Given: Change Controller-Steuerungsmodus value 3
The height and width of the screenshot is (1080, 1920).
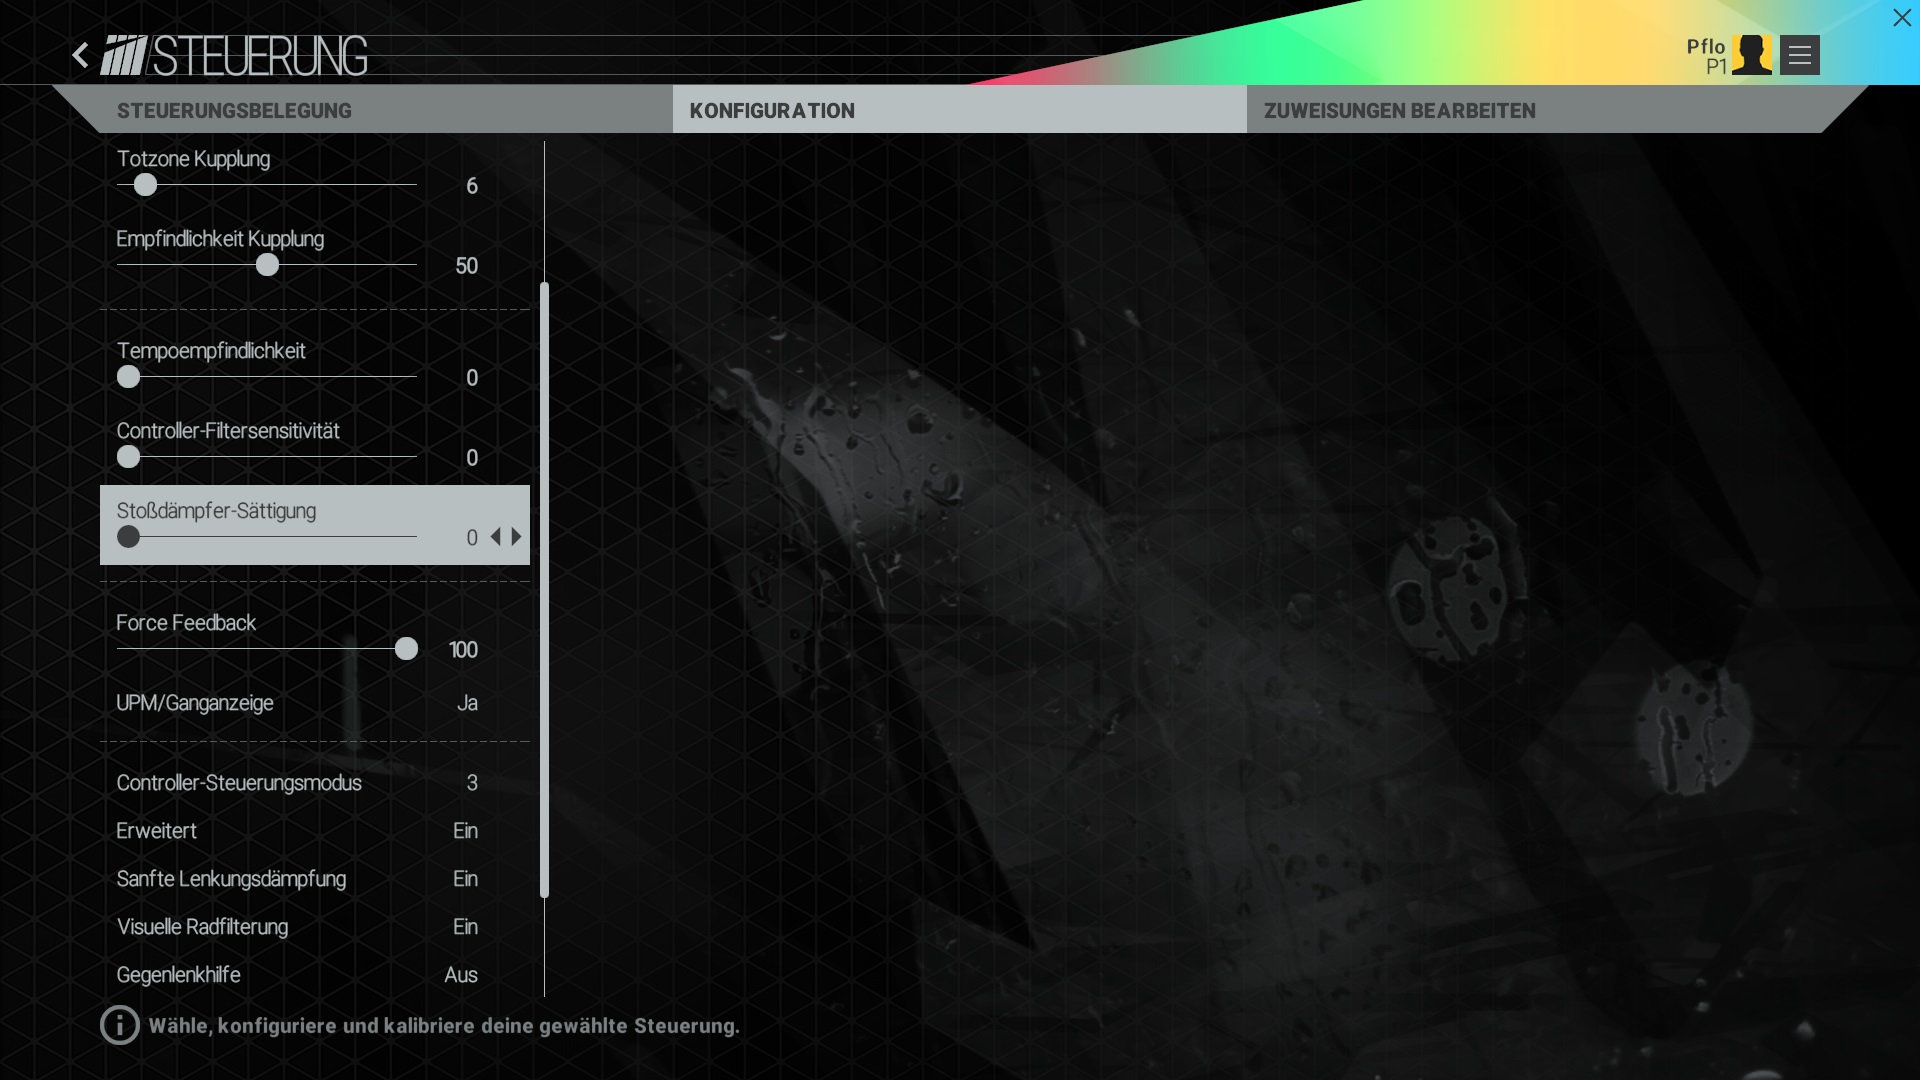Looking at the screenshot, I should tap(472, 783).
